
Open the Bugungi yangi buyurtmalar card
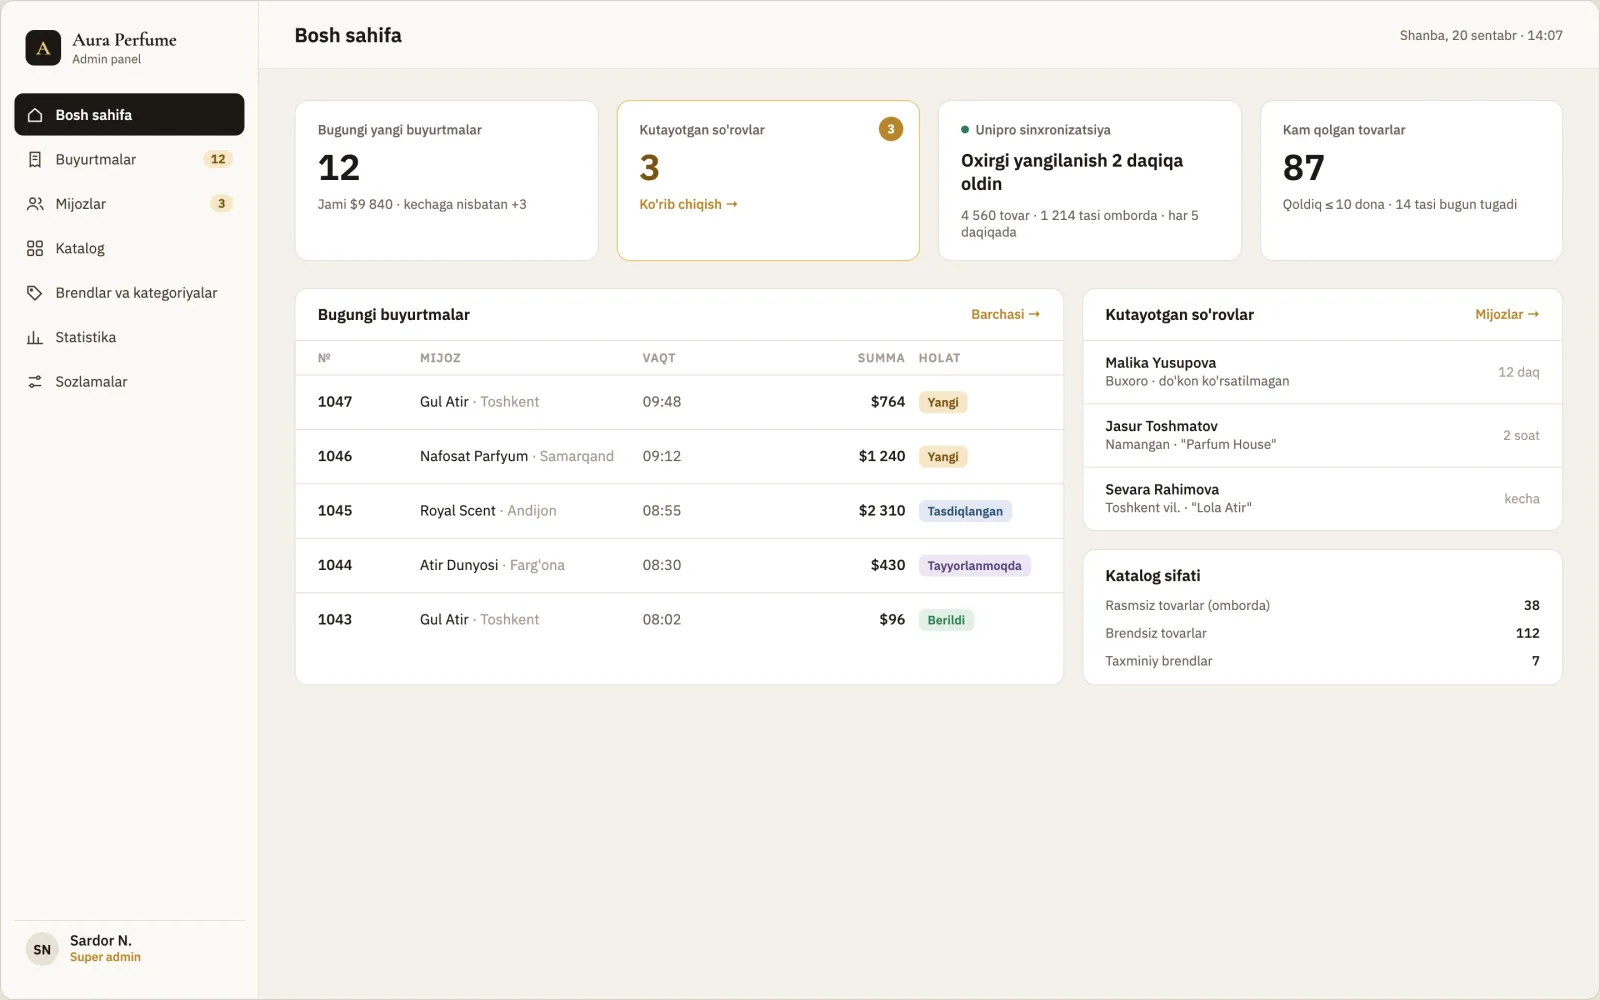(x=447, y=180)
